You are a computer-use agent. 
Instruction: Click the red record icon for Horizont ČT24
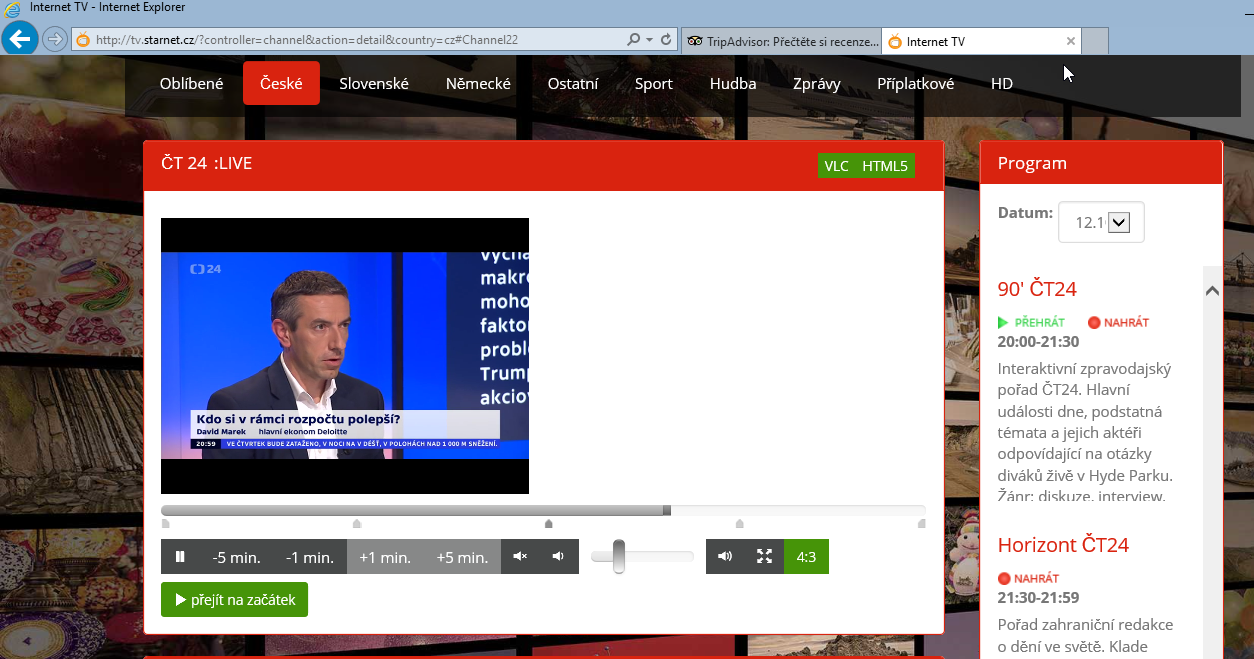pos(1004,578)
